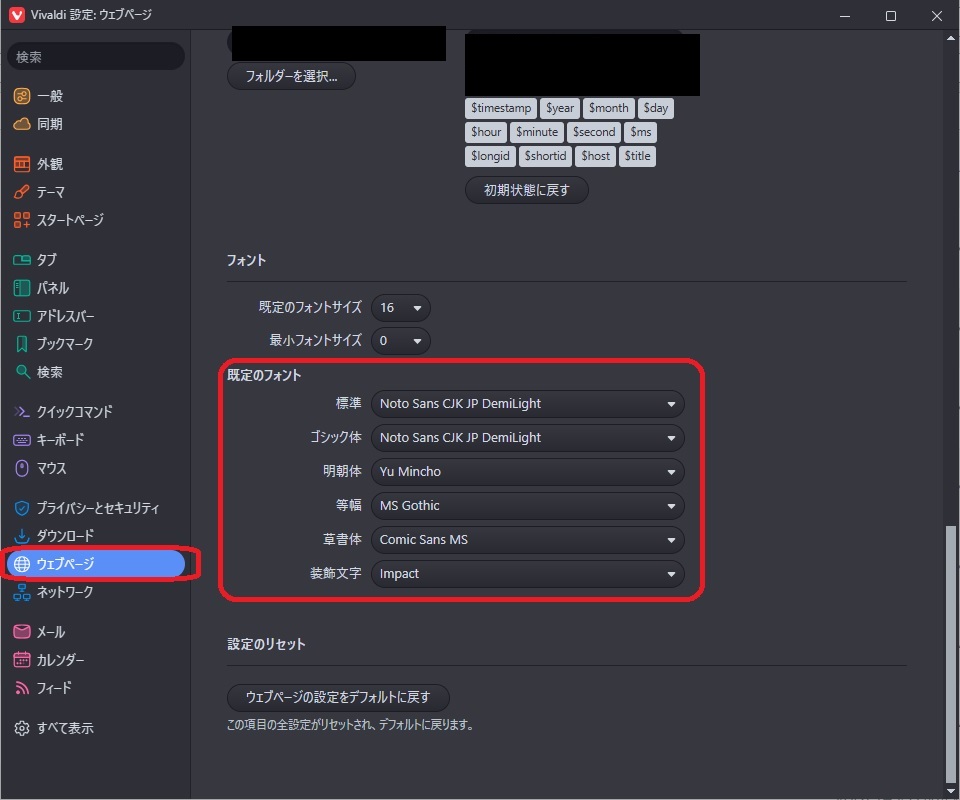Open the 検索 magnifier icon in sidebar

pos(23,372)
